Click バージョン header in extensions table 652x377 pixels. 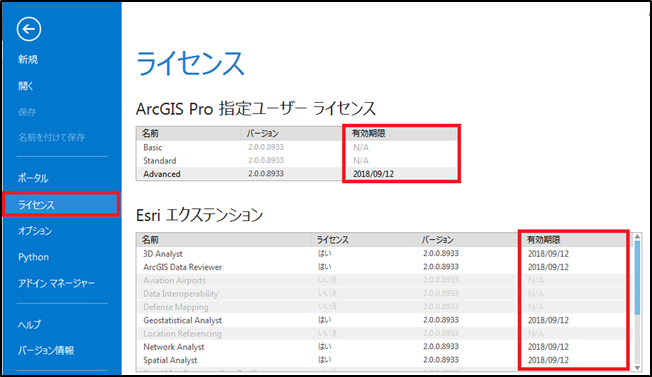point(467,240)
